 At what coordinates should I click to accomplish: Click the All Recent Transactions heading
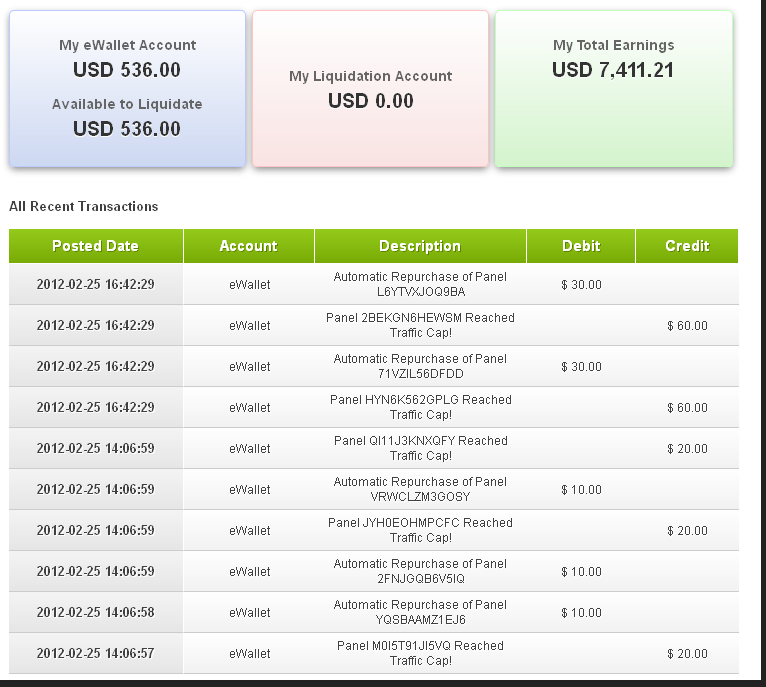click(x=84, y=206)
